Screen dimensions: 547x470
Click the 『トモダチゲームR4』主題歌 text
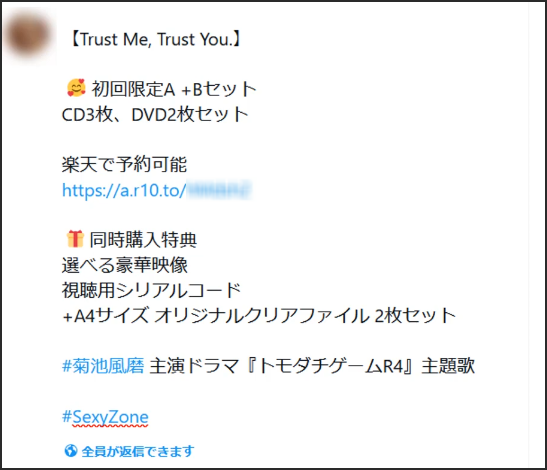(361, 366)
